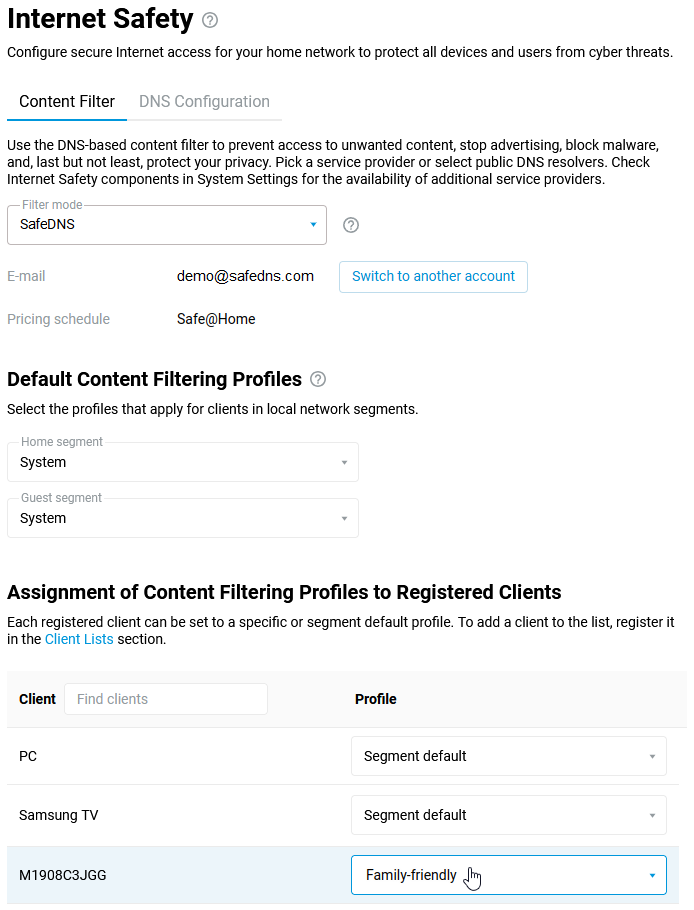Select the Samsung TV client name
This screenshot has height=910, width=694.
(59, 815)
